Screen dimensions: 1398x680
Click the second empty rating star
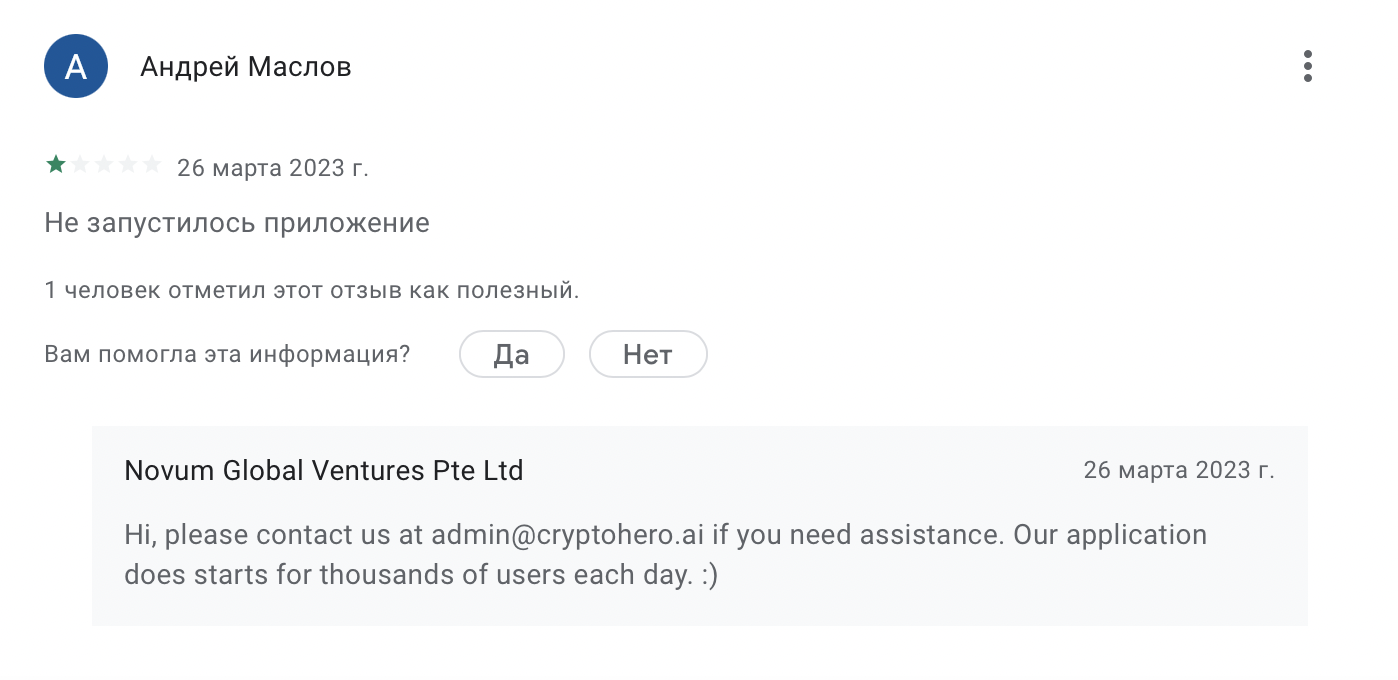pyautogui.click(x=80, y=165)
